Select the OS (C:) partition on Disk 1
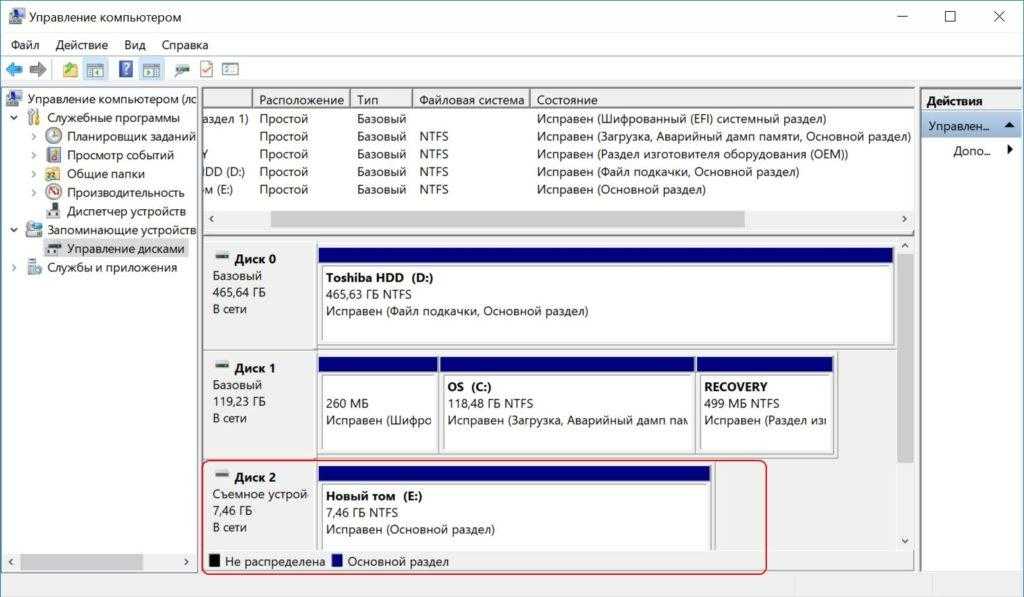 tap(567, 403)
